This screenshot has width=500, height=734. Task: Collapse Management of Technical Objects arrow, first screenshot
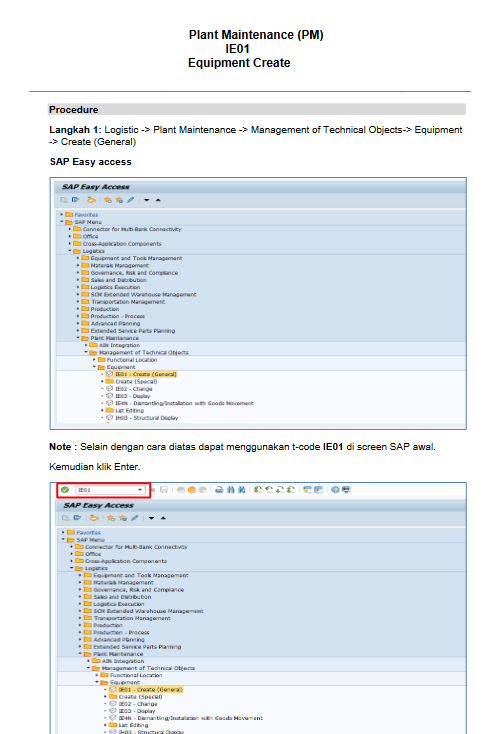point(86,352)
